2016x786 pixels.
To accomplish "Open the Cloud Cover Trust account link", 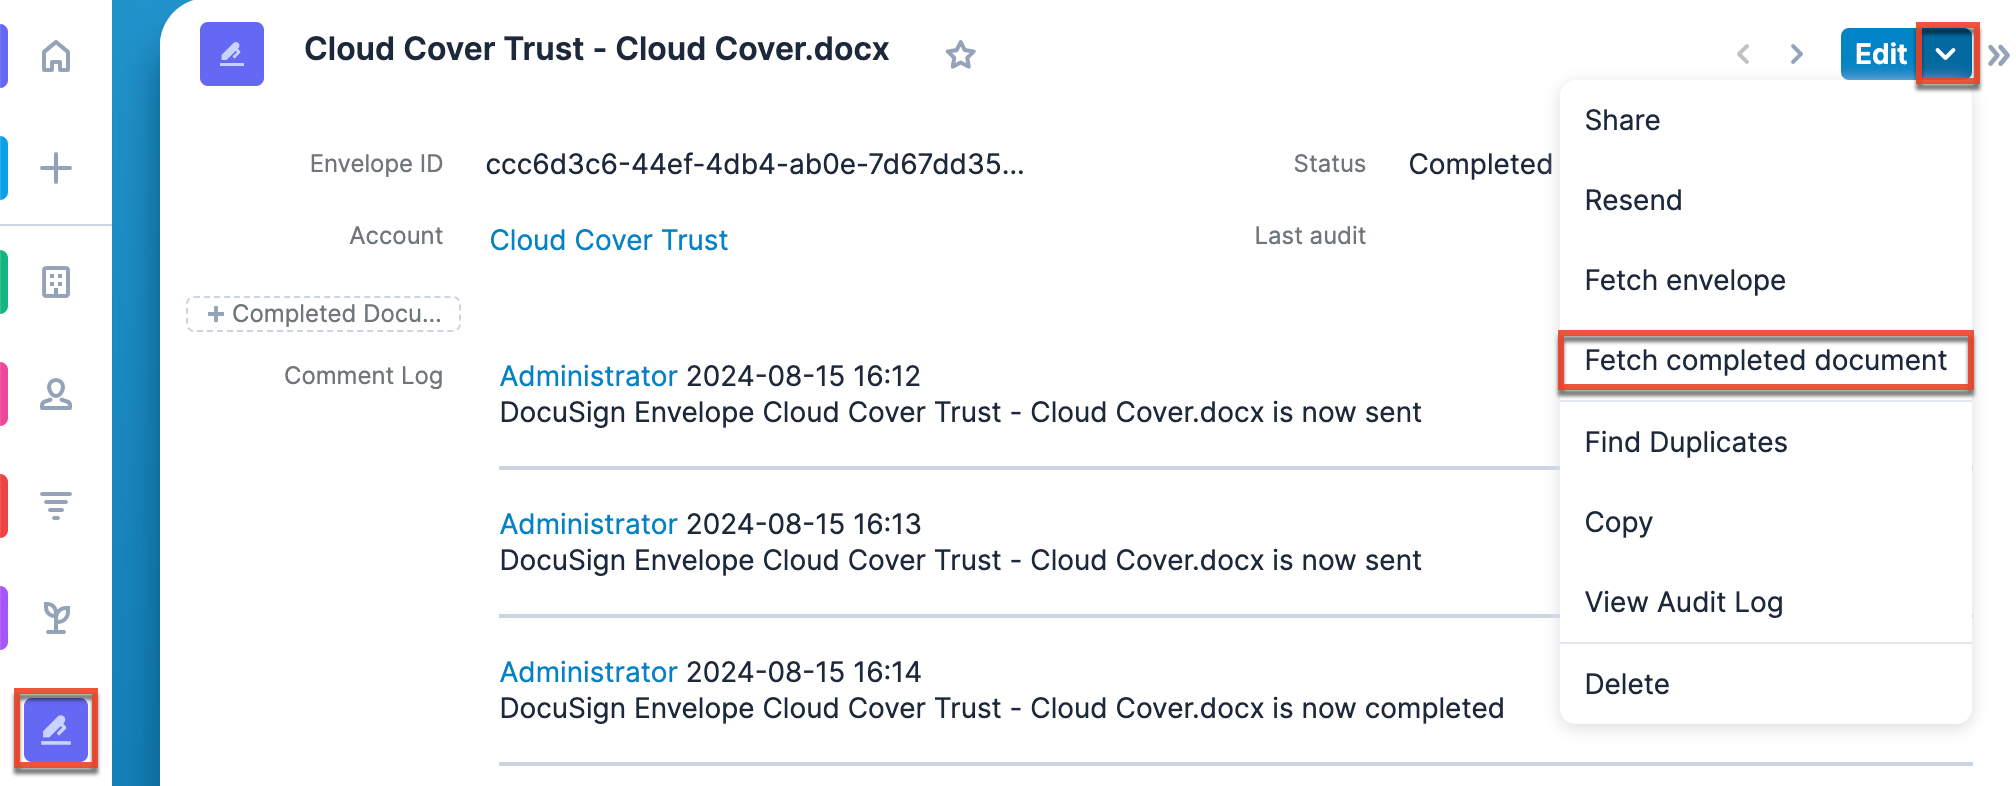I will (x=609, y=240).
